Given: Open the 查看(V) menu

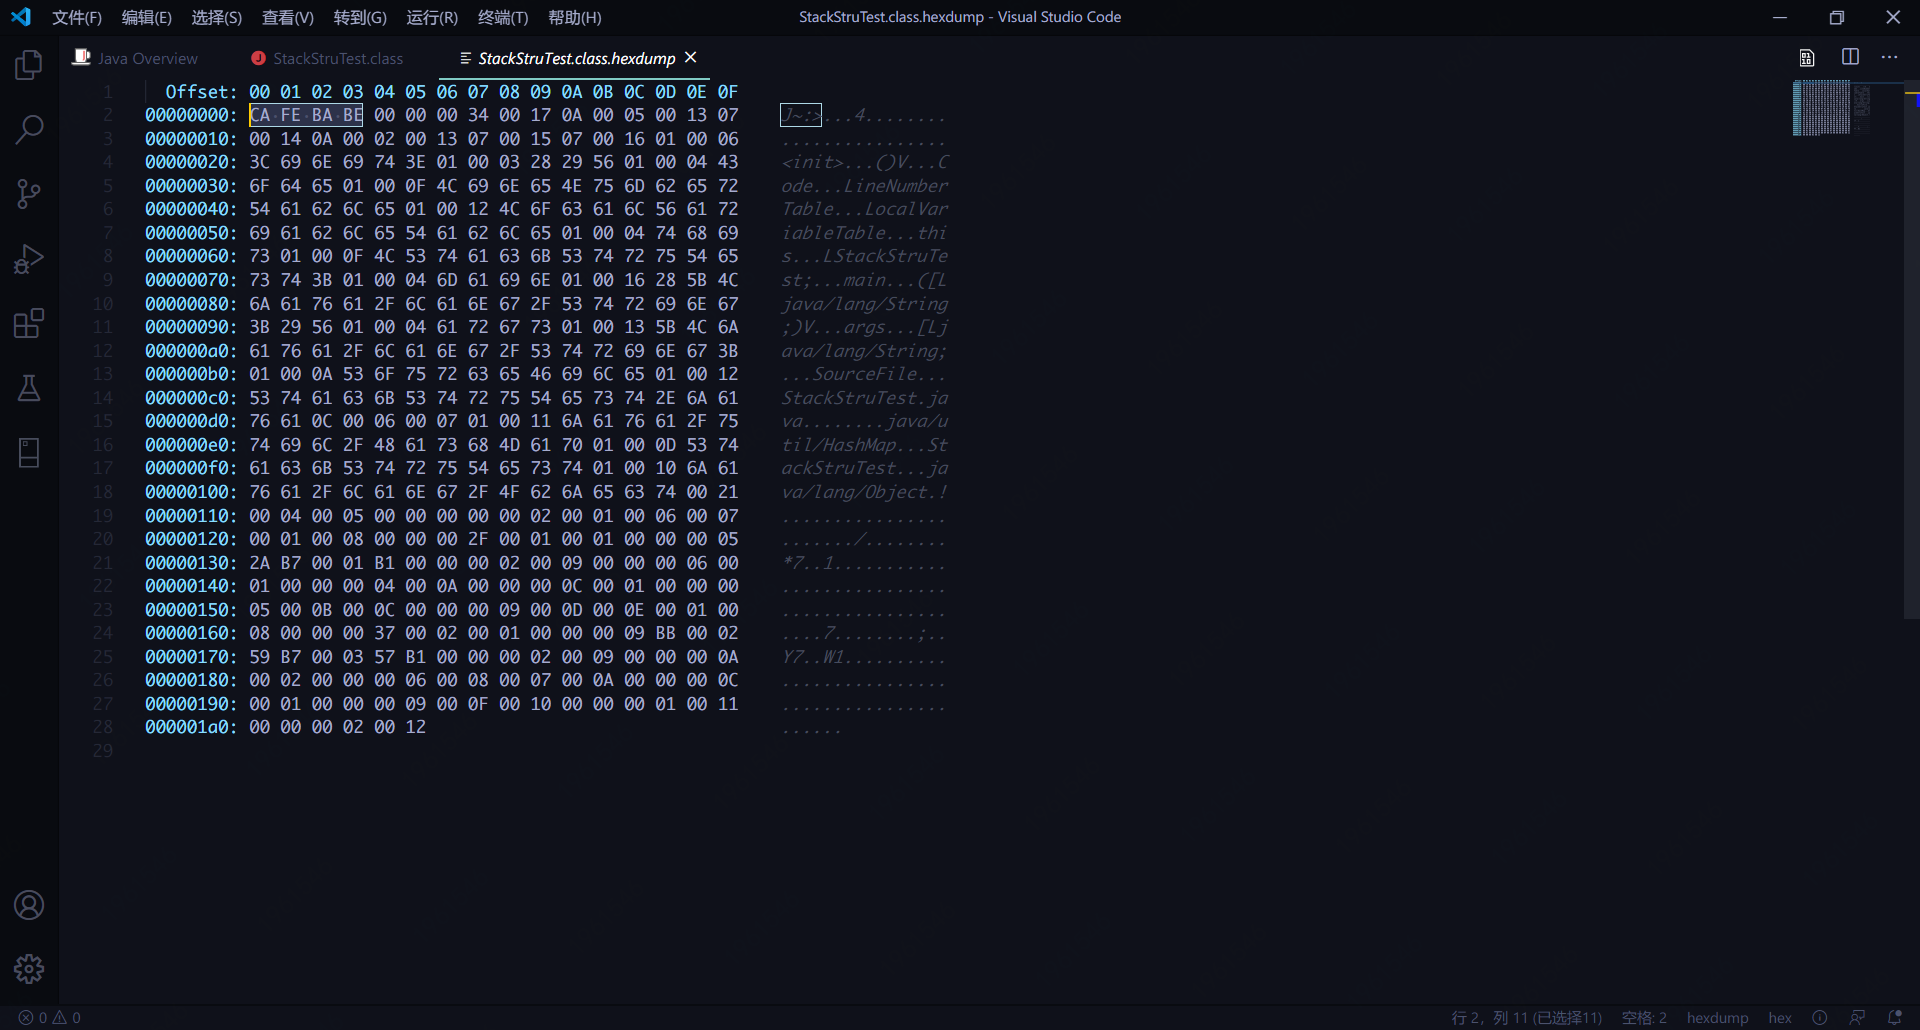Looking at the screenshot, I should coord(288,17).
